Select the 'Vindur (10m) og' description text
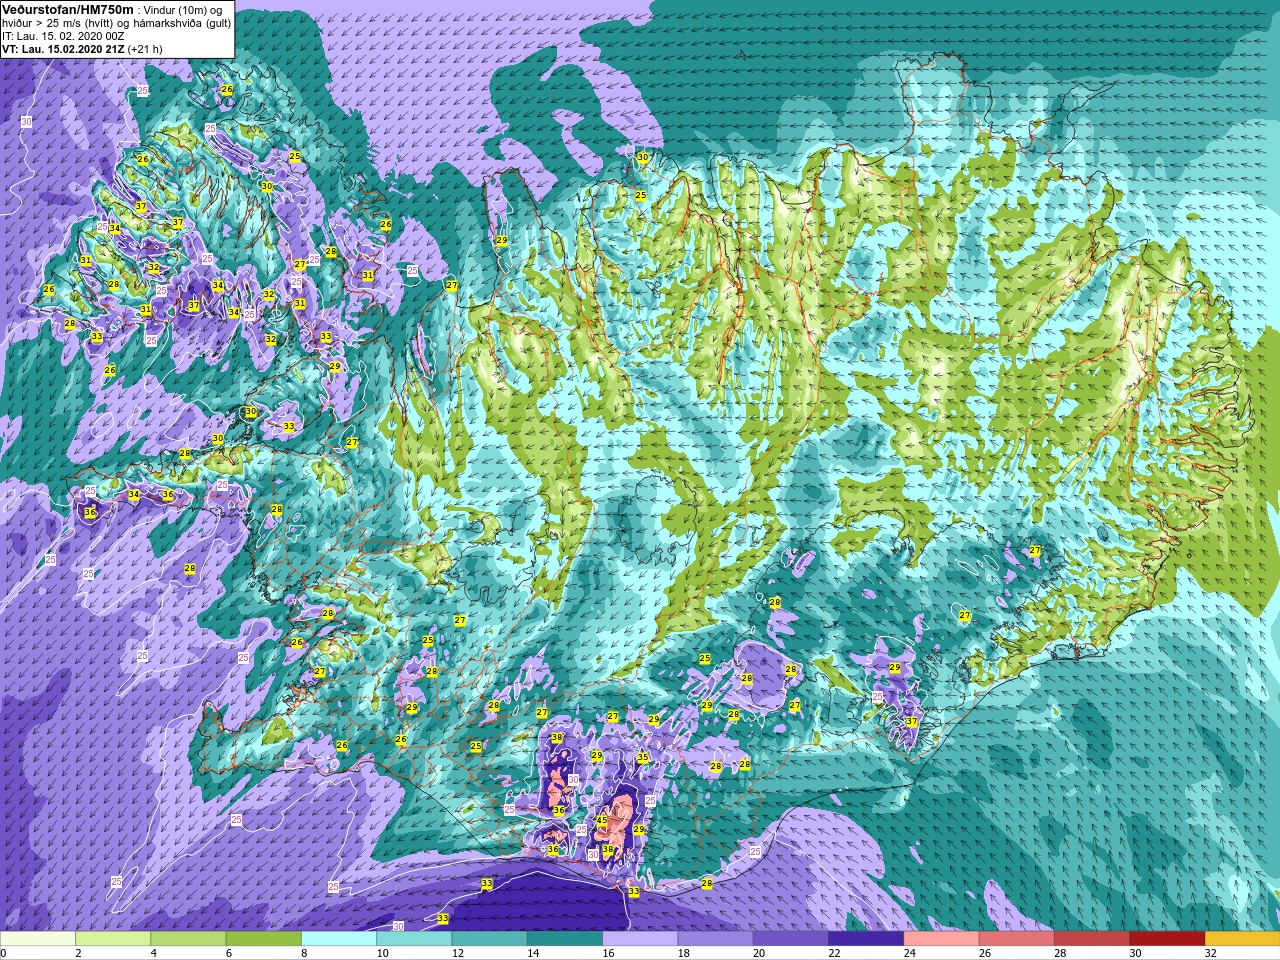1280x960 pixels. pos(183,10)
